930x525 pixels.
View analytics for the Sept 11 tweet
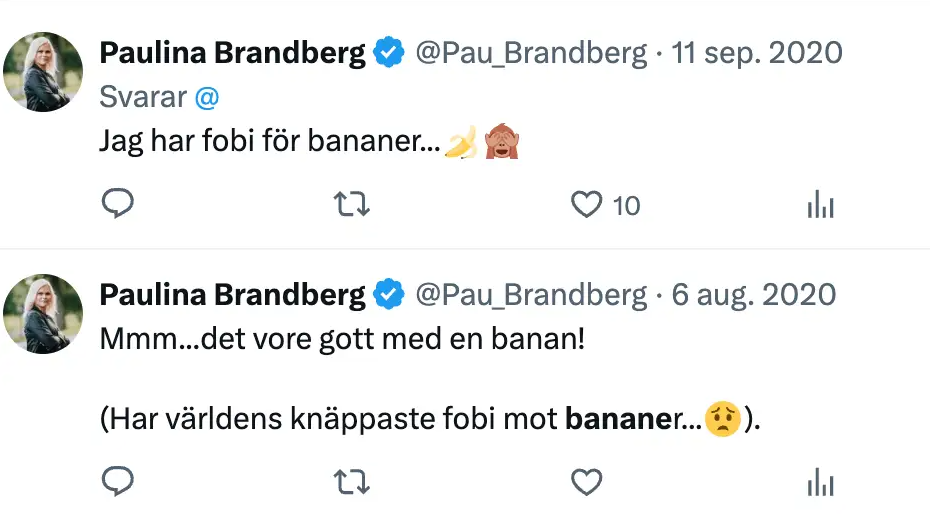(820, 206)
